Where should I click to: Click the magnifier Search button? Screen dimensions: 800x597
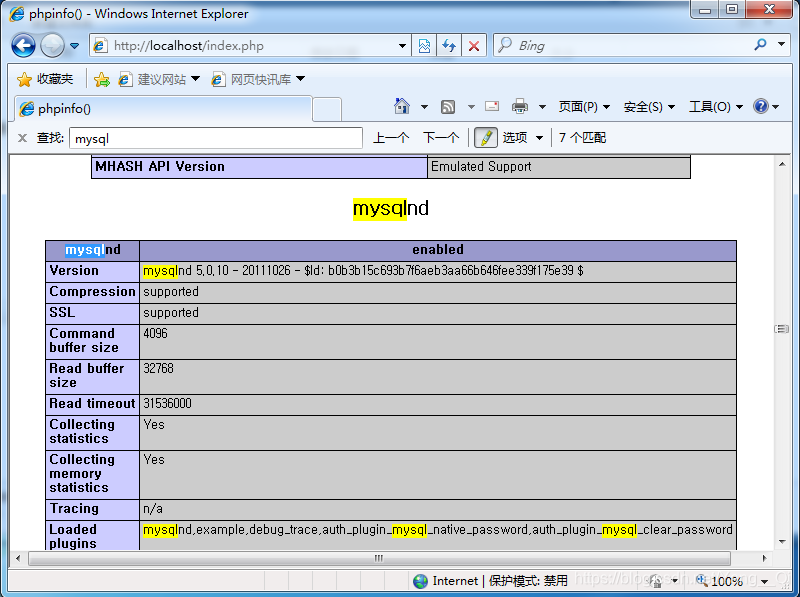pyautogui.click(x=760, y=45)
